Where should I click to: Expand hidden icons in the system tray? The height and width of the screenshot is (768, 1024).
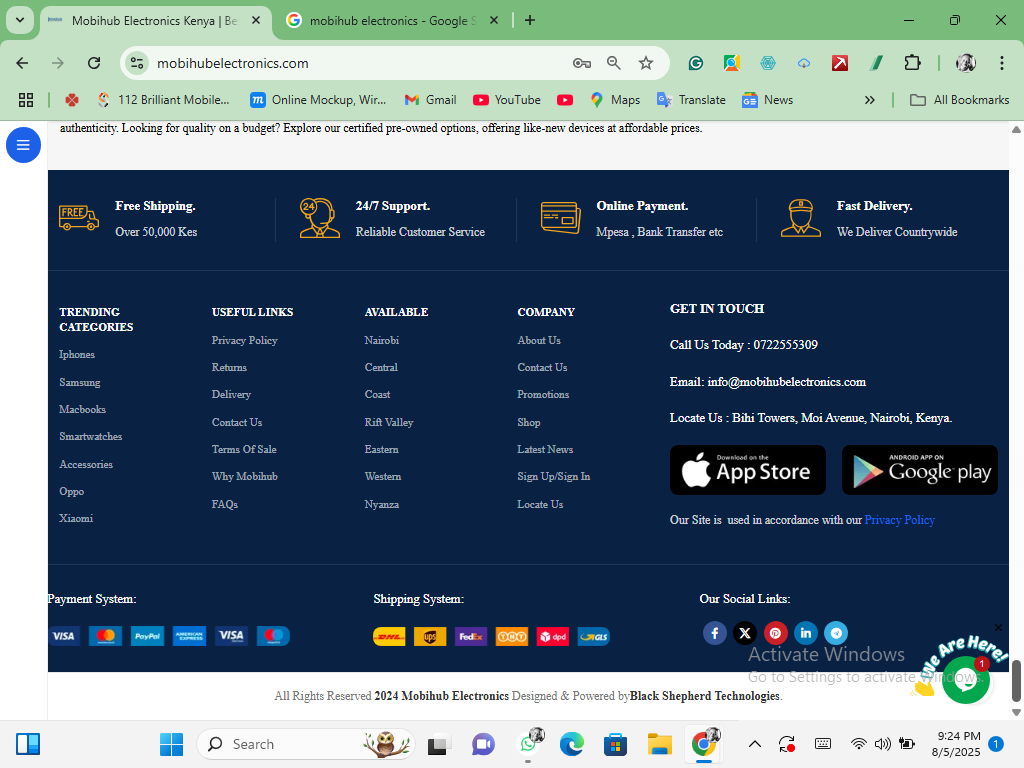click(755, 744)
